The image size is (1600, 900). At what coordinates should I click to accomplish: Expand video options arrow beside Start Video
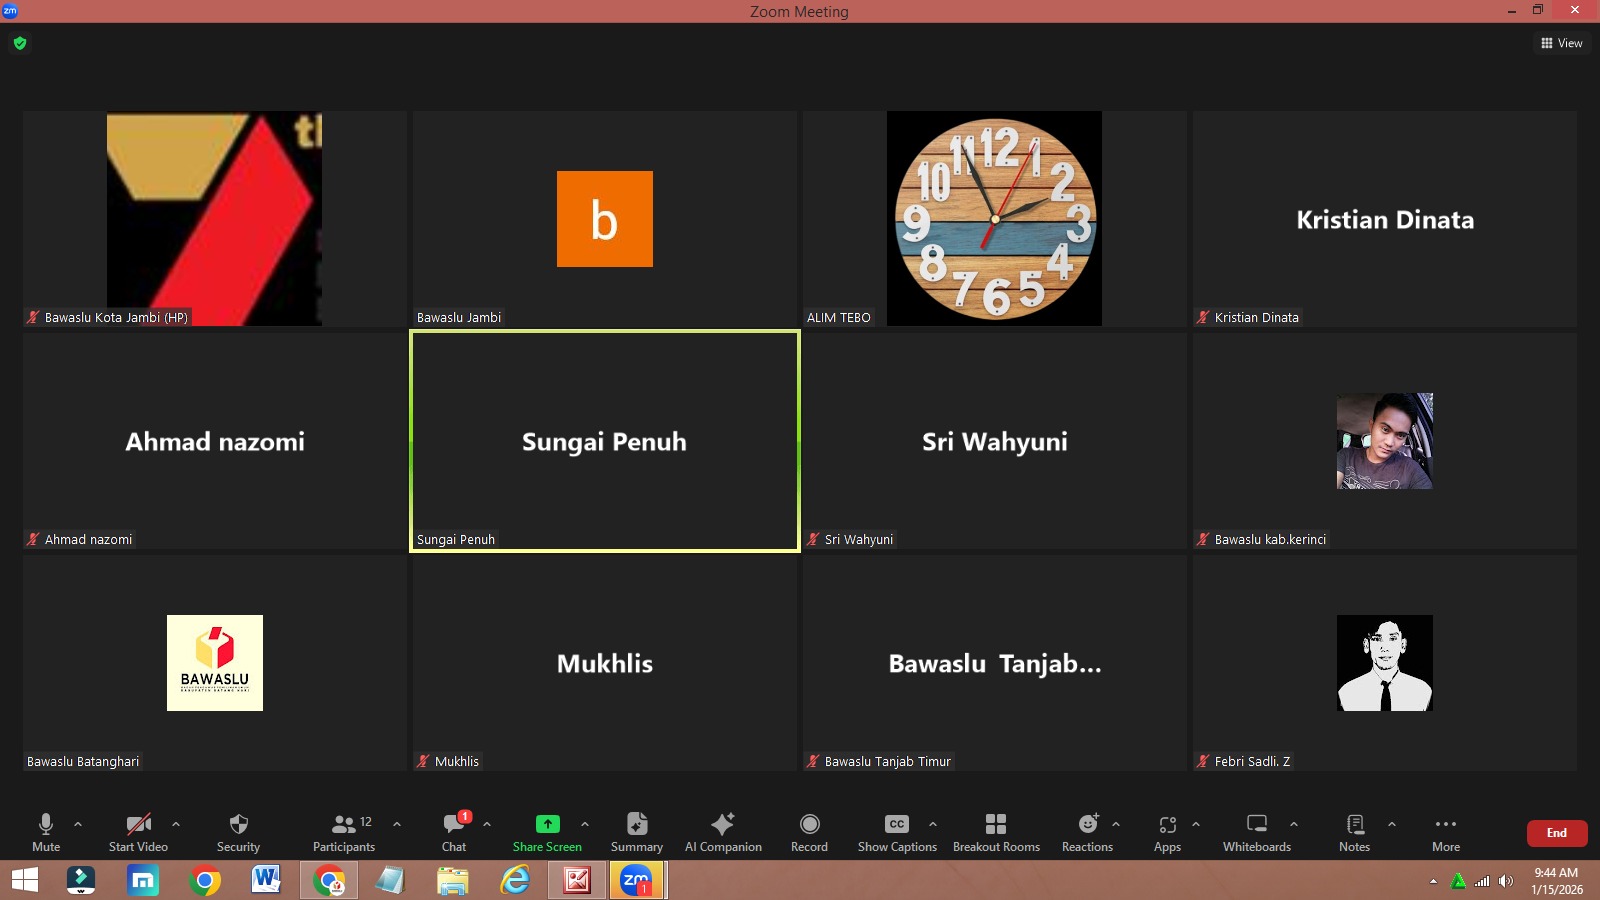click(176, 824)
